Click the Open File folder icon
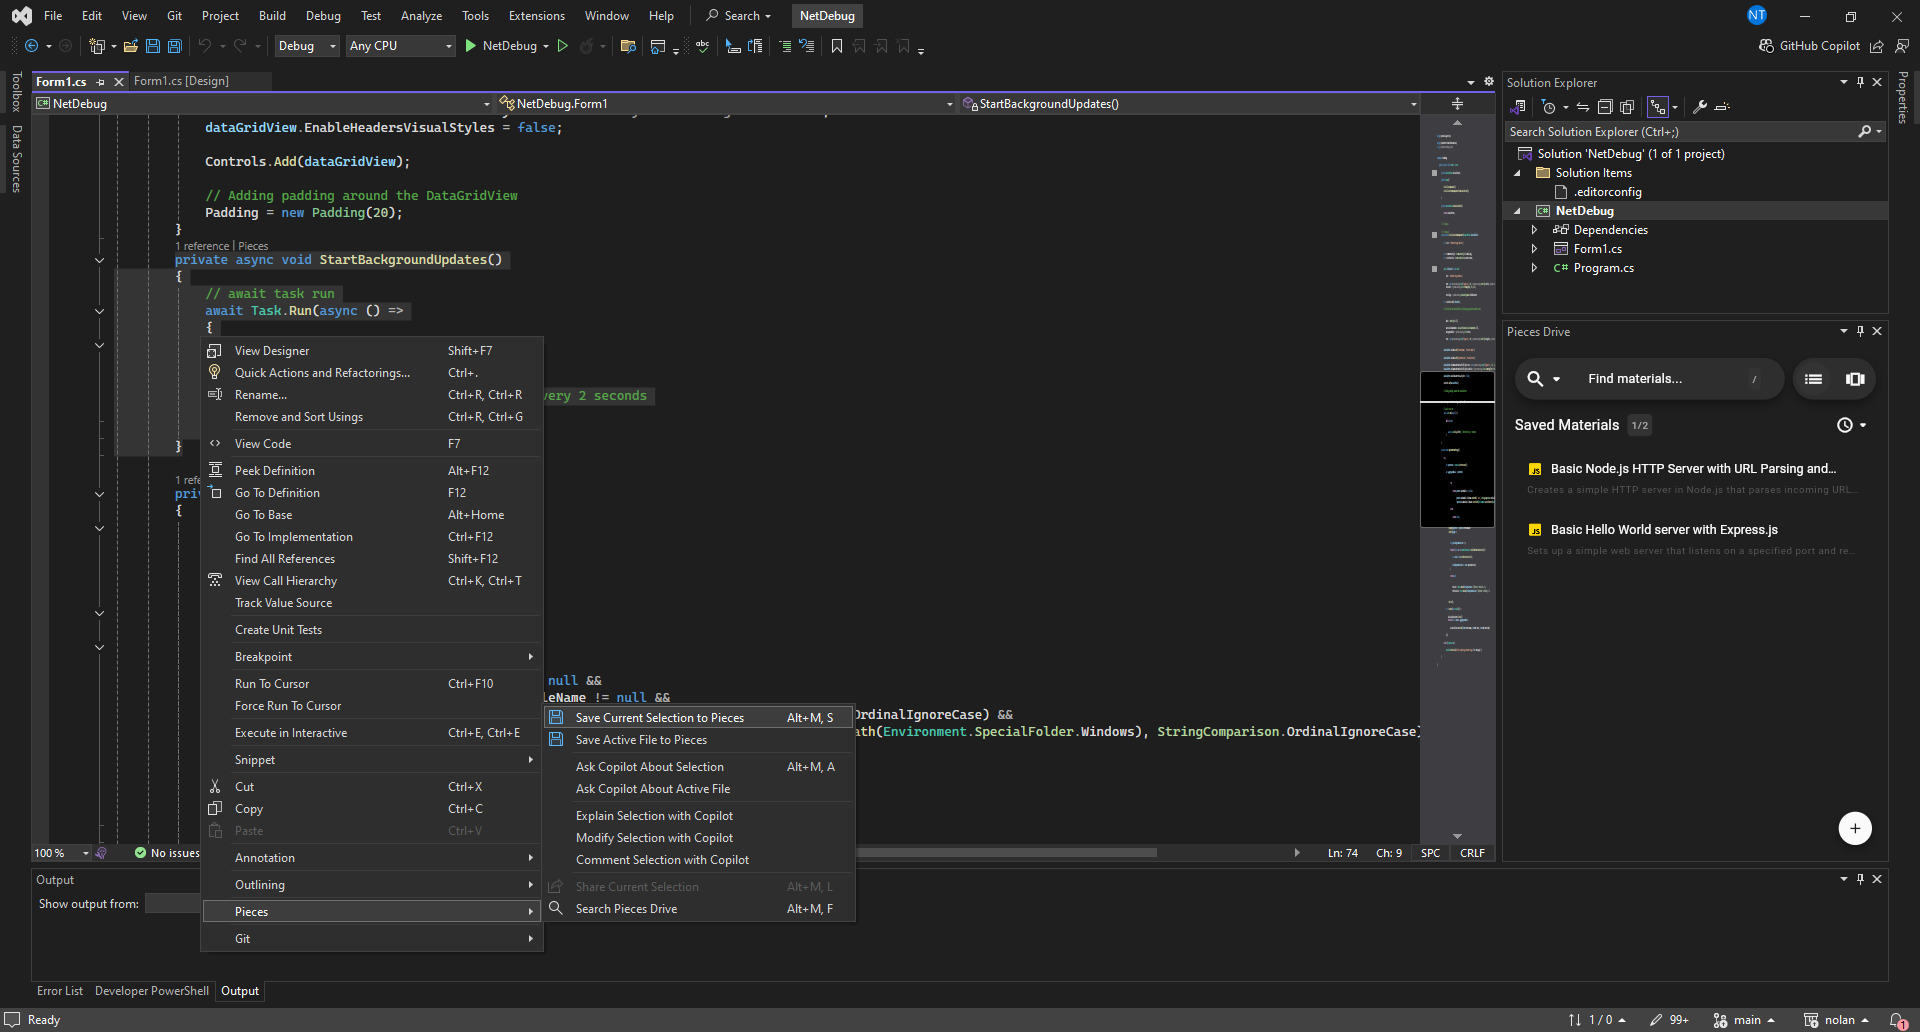The width and height of the screenshot is (1920, 1032). tap(130, 46)
